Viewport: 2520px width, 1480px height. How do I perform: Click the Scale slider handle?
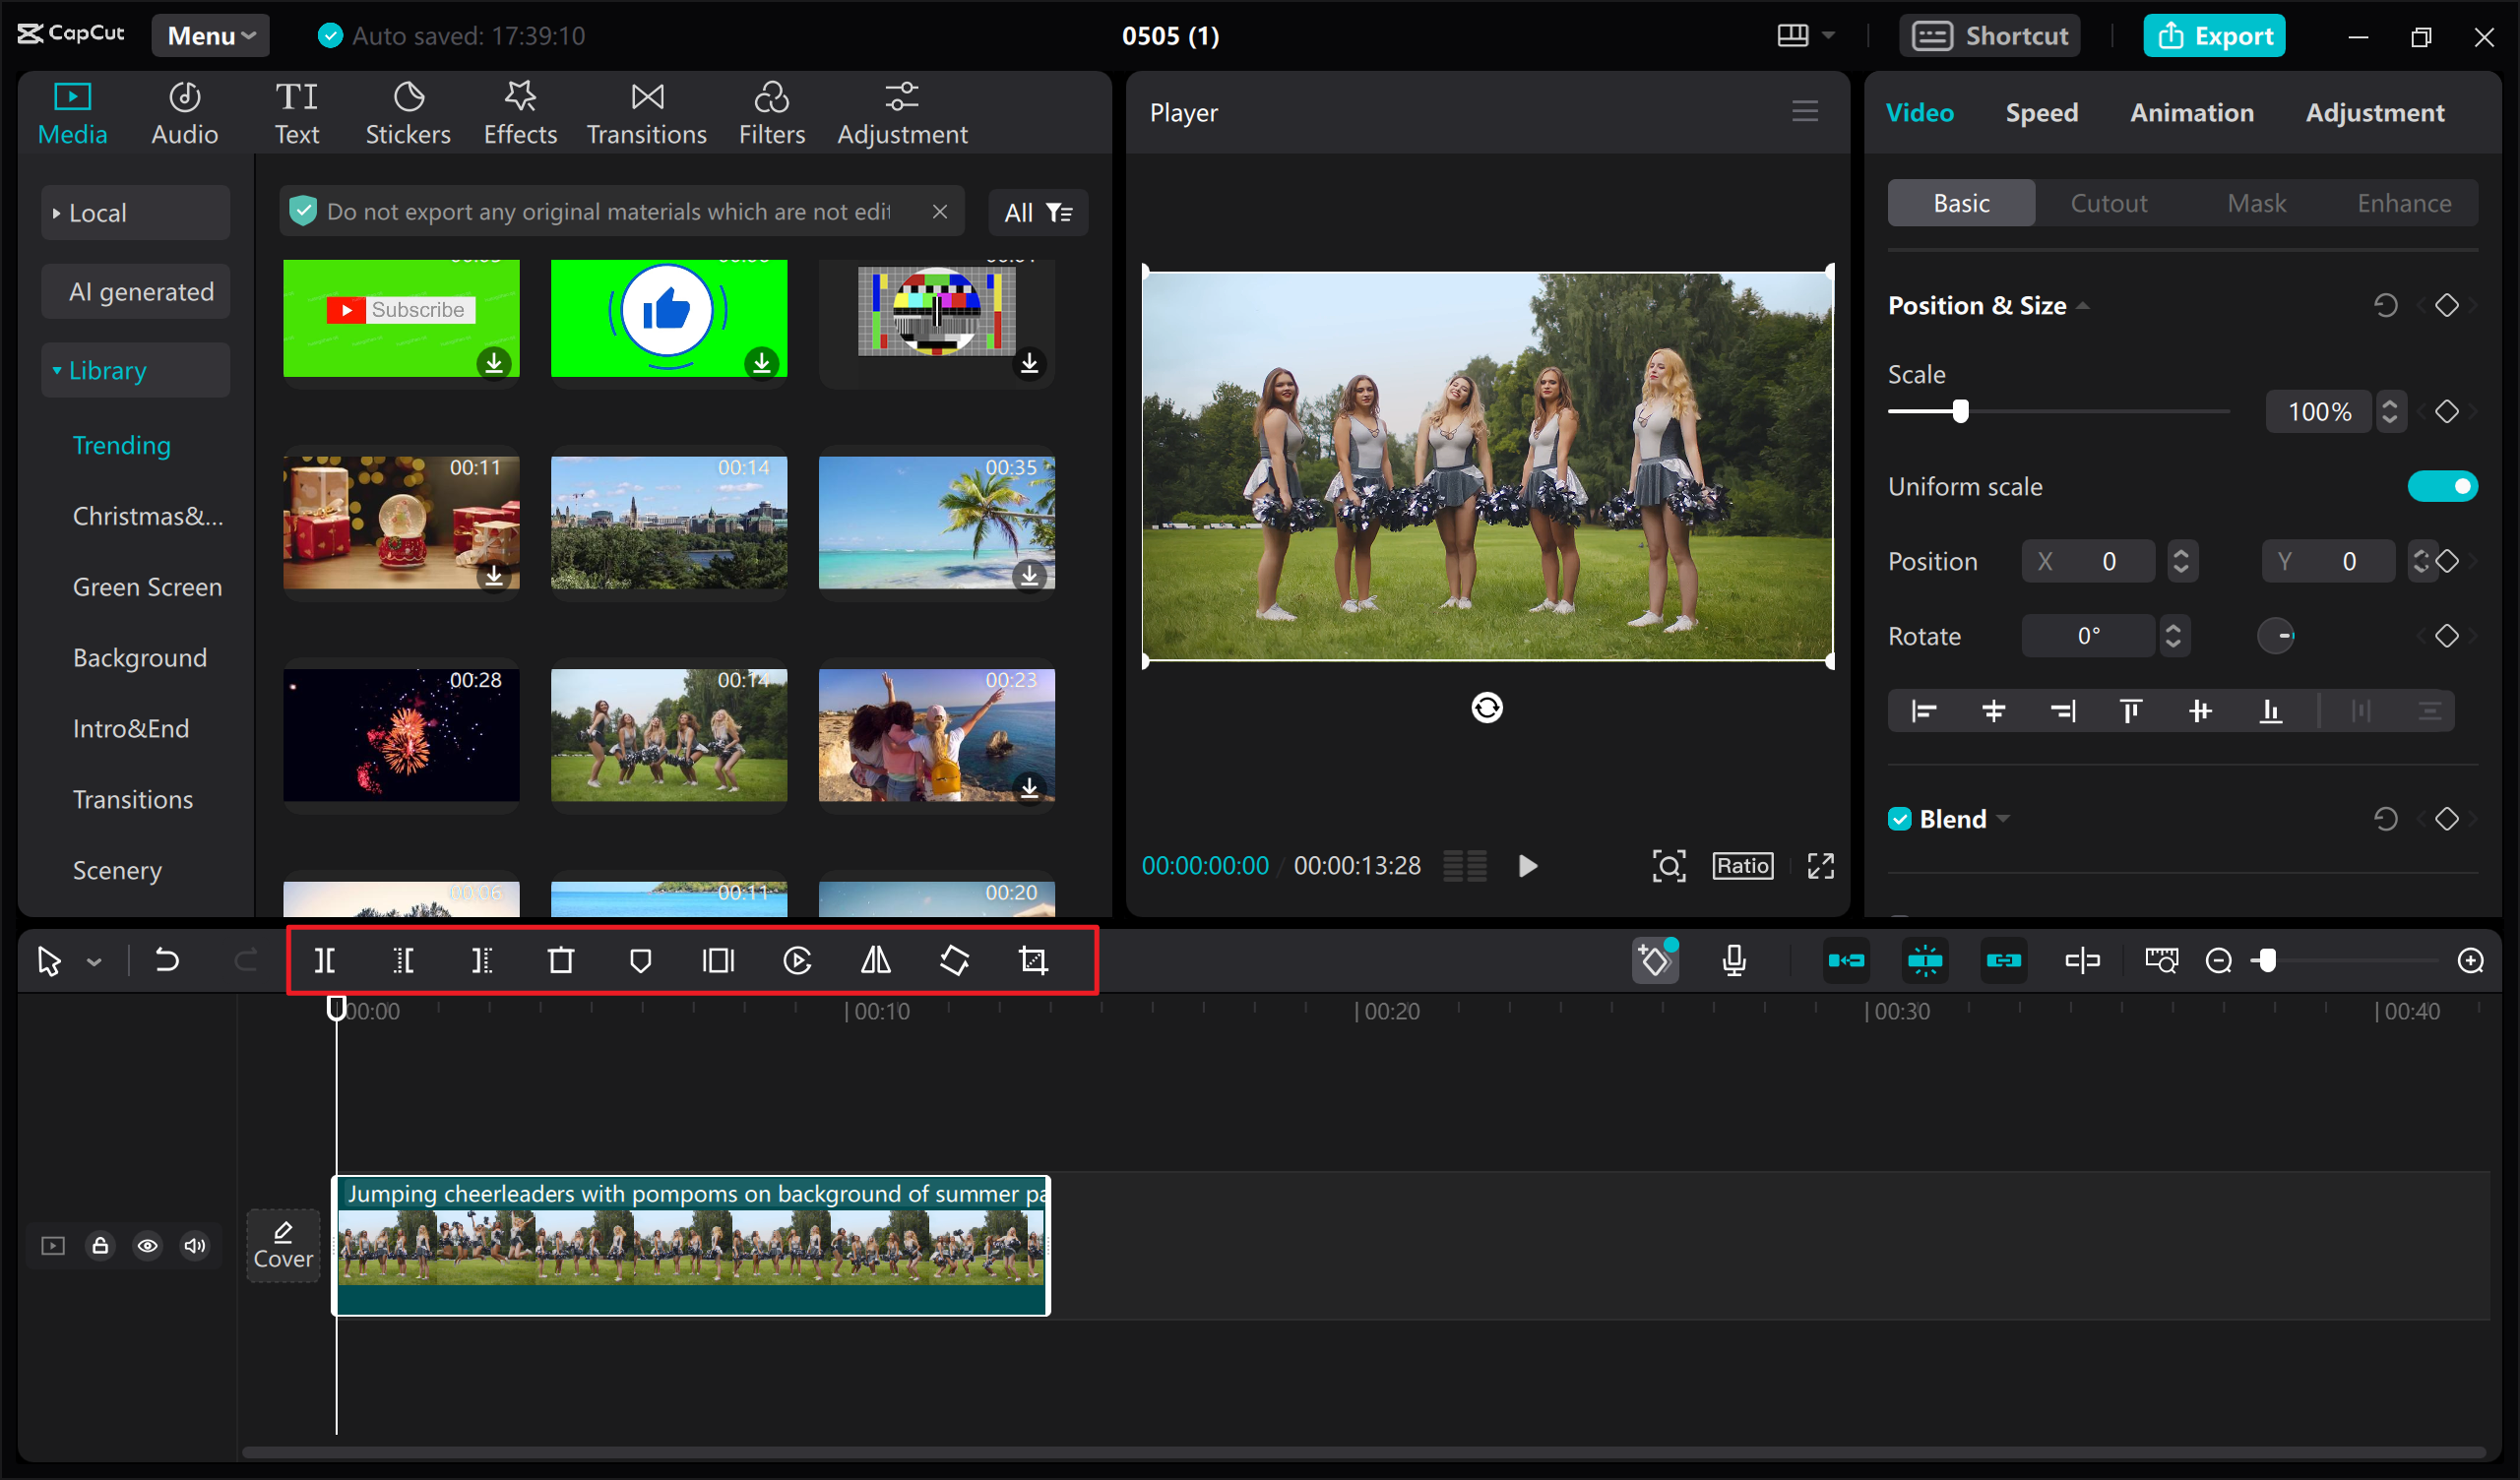(x=1960, y=412)
